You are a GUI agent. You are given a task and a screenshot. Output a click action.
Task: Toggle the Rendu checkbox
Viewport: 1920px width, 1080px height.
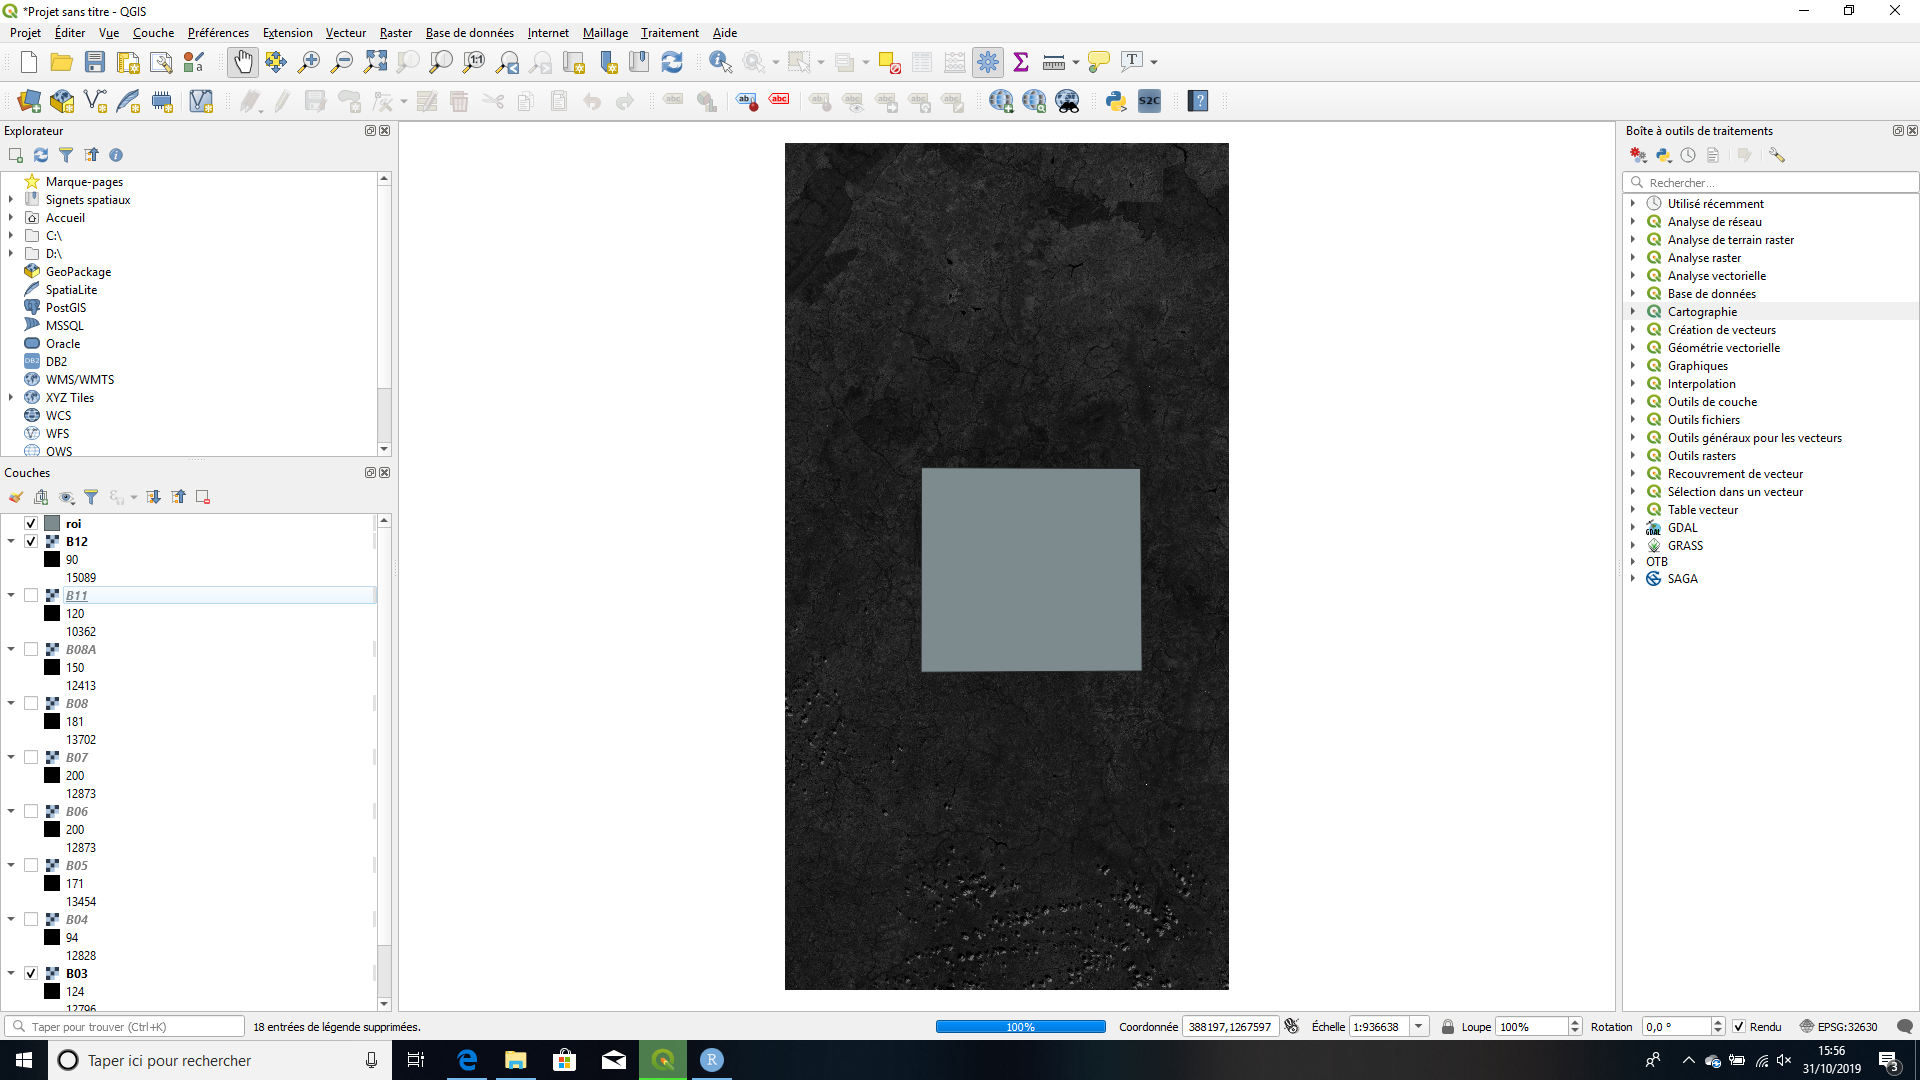pyautogui.click(x=1739, y=1027)
